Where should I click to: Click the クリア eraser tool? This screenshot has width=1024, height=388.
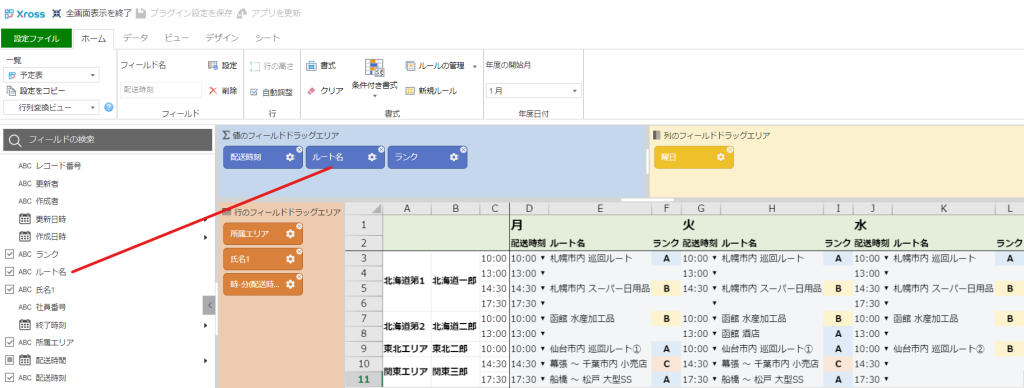325,91
